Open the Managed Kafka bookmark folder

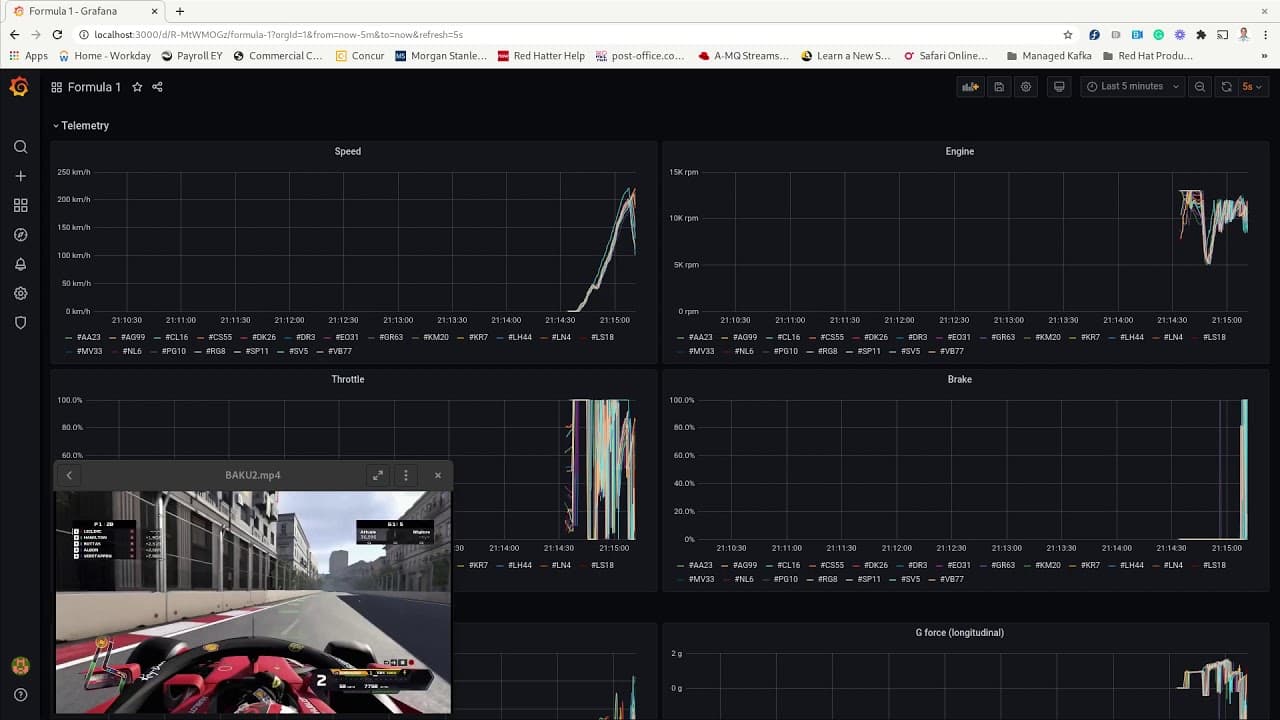click(1049, 56)
